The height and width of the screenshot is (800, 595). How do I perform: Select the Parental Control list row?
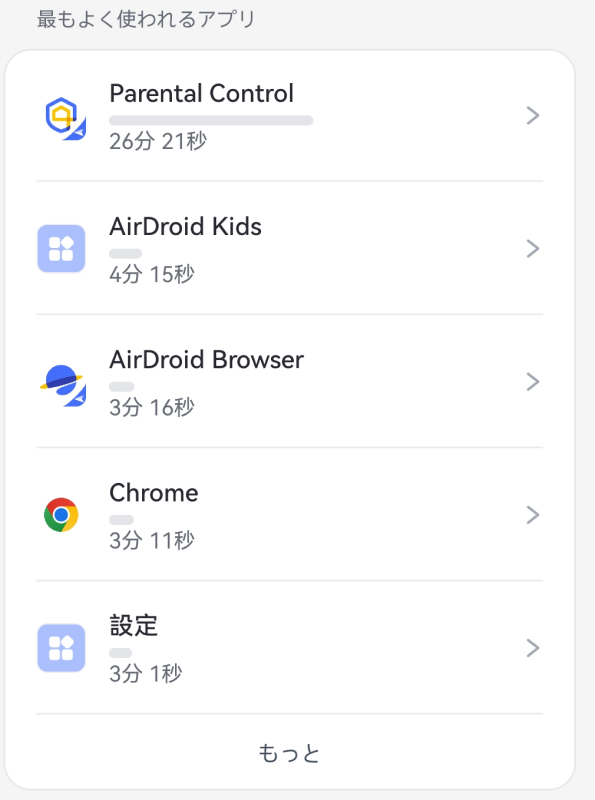click(x=290, y=115)
